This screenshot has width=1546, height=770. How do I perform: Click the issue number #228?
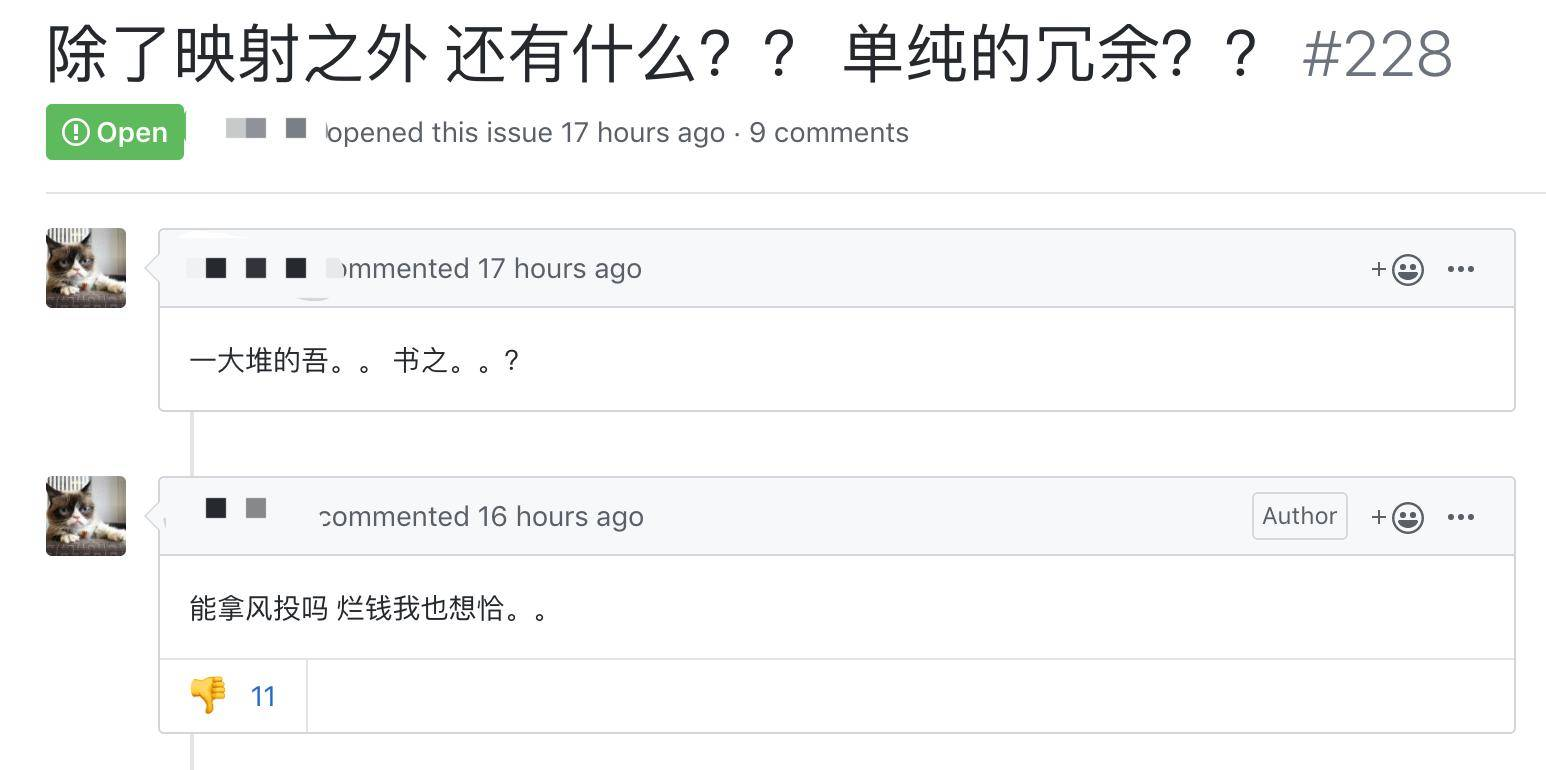point(1377,54)
